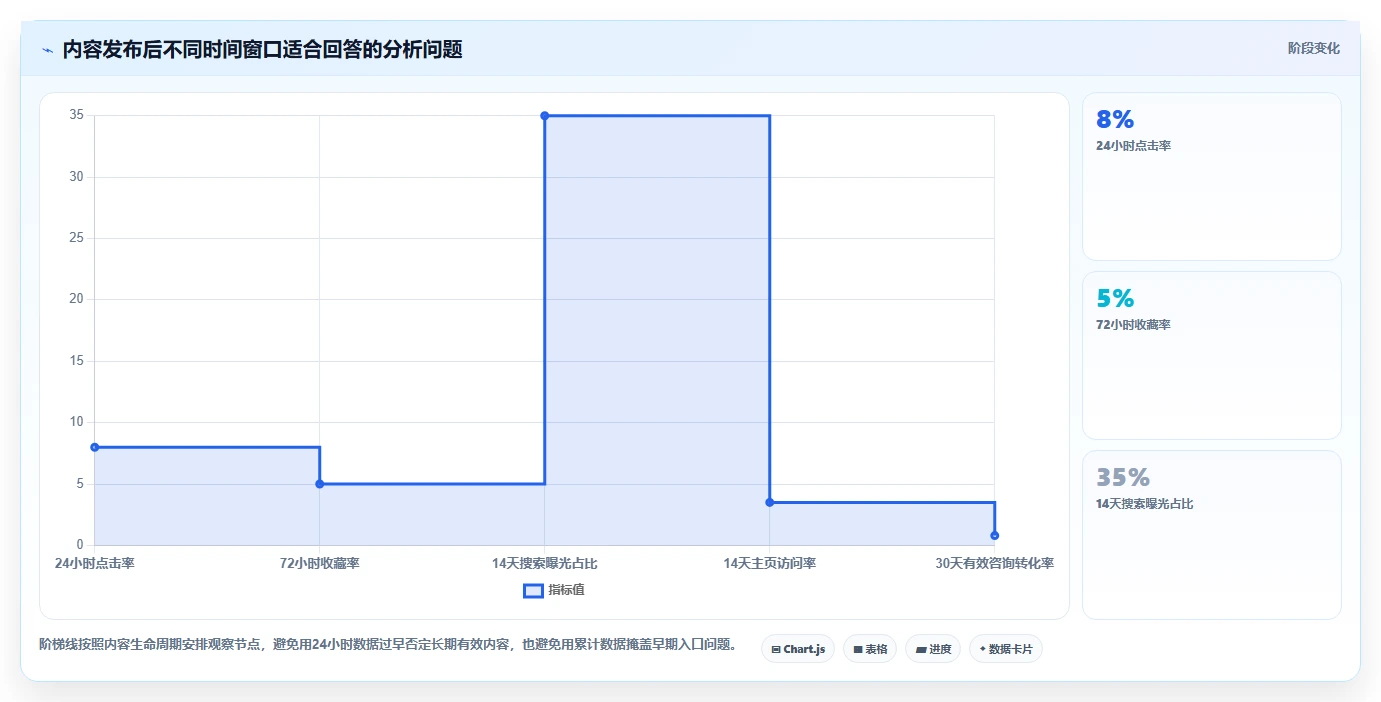The image size is (1381, 702).
Task: Open the 8% 24小时点击率 card
Action: (1211, 177)
